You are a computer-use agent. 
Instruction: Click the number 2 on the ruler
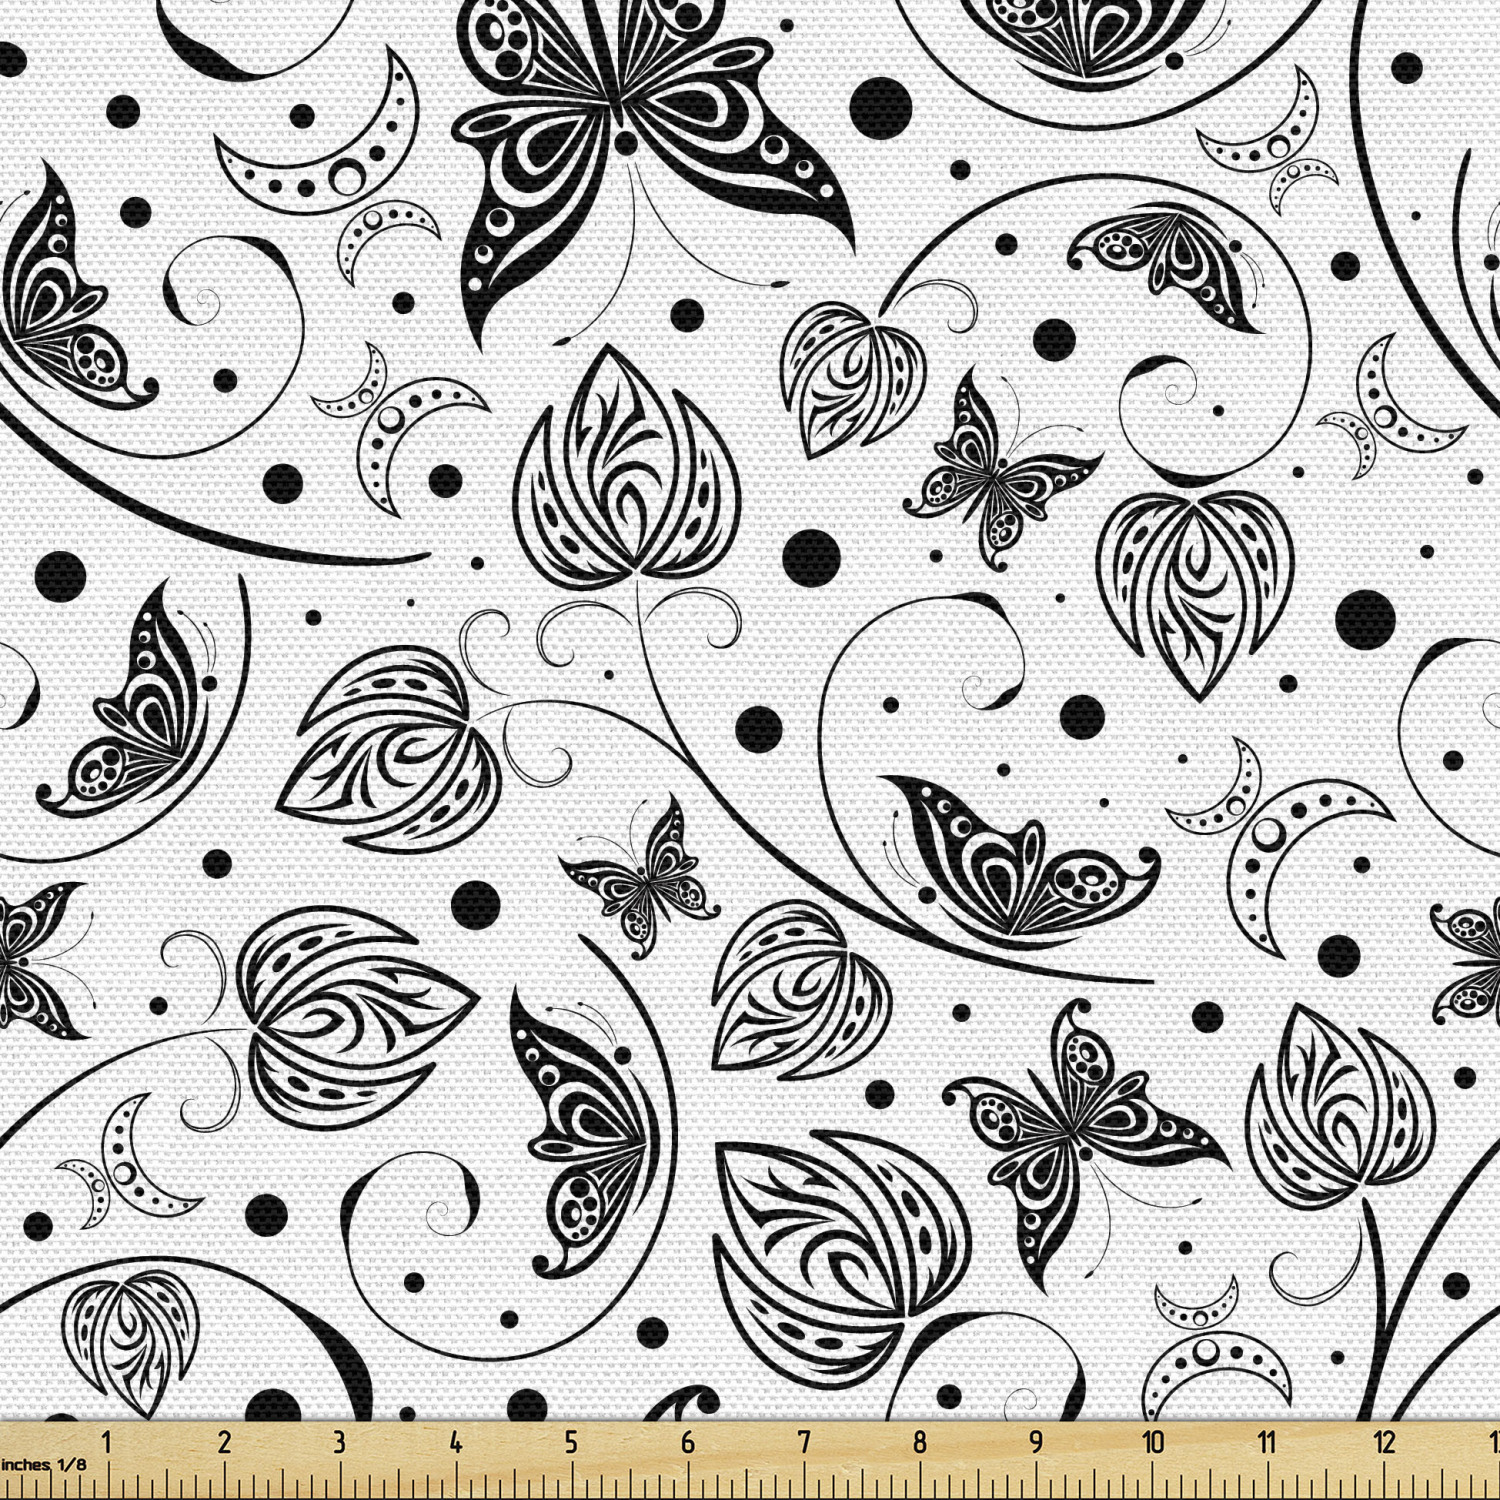(224, 1442)
